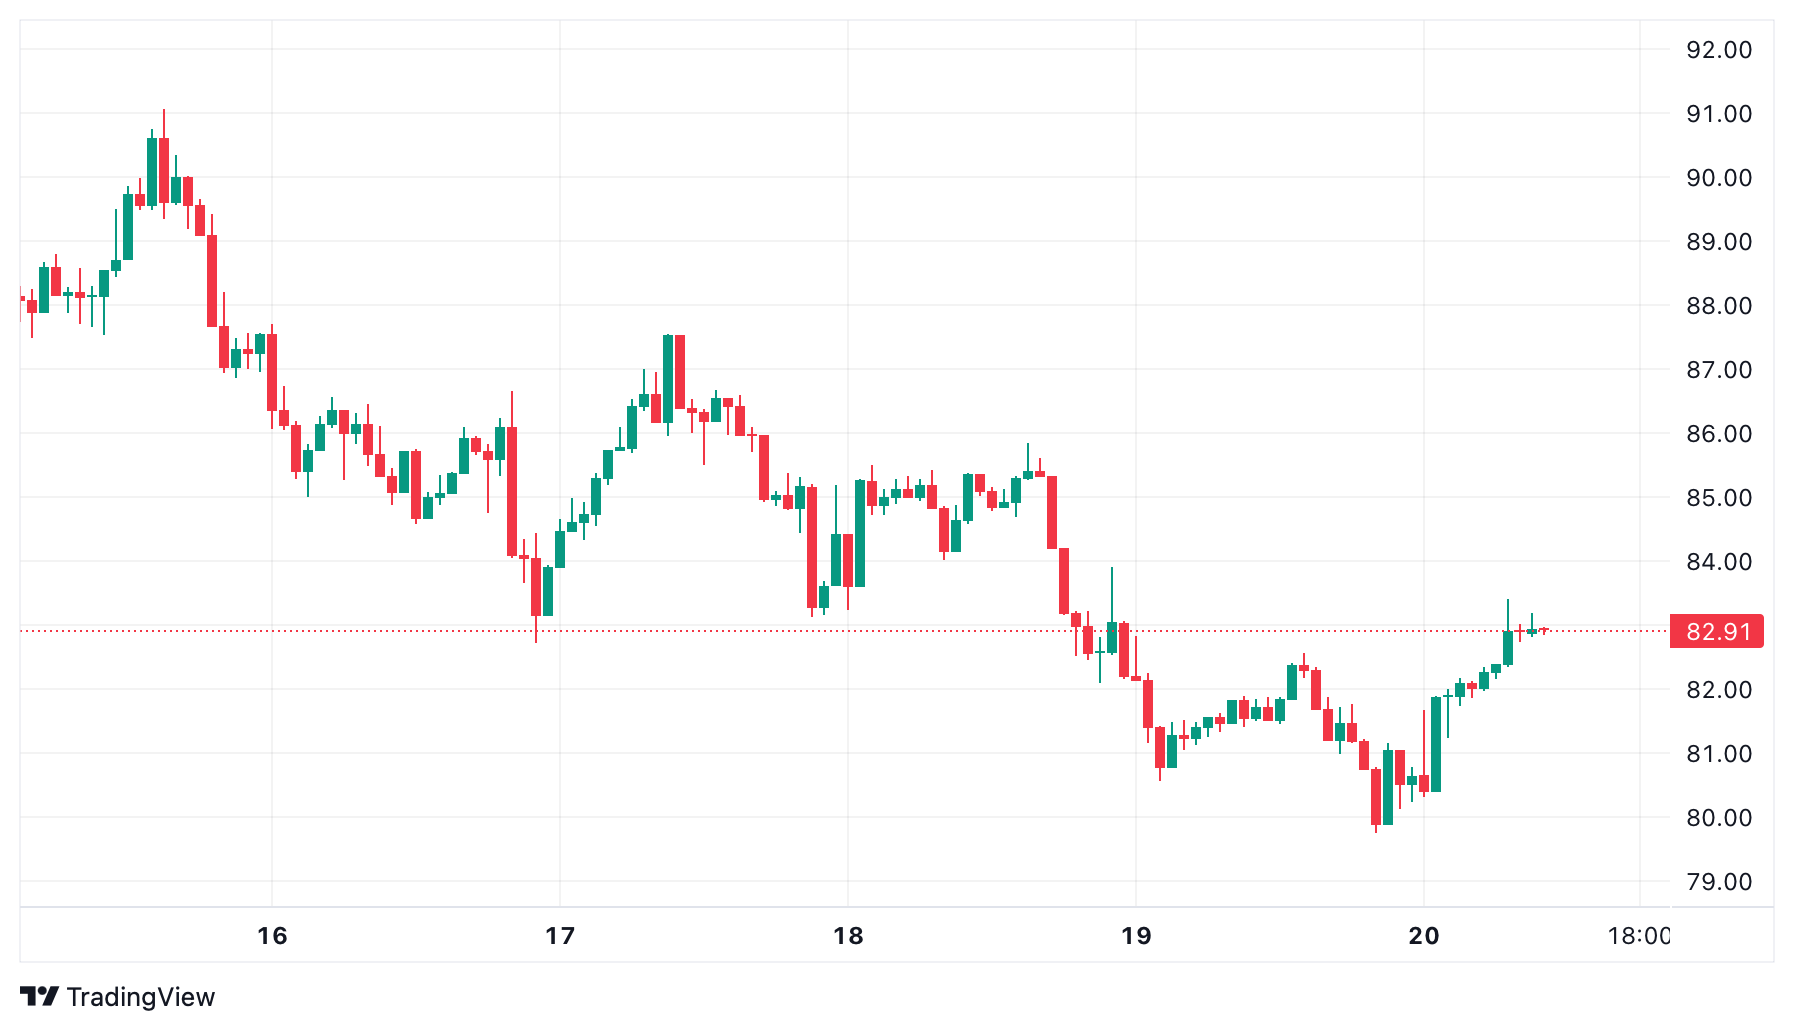Select the 87.00 price scale label
Viewport: 1794px width, 1032px height.
(x=1719, y=370)
